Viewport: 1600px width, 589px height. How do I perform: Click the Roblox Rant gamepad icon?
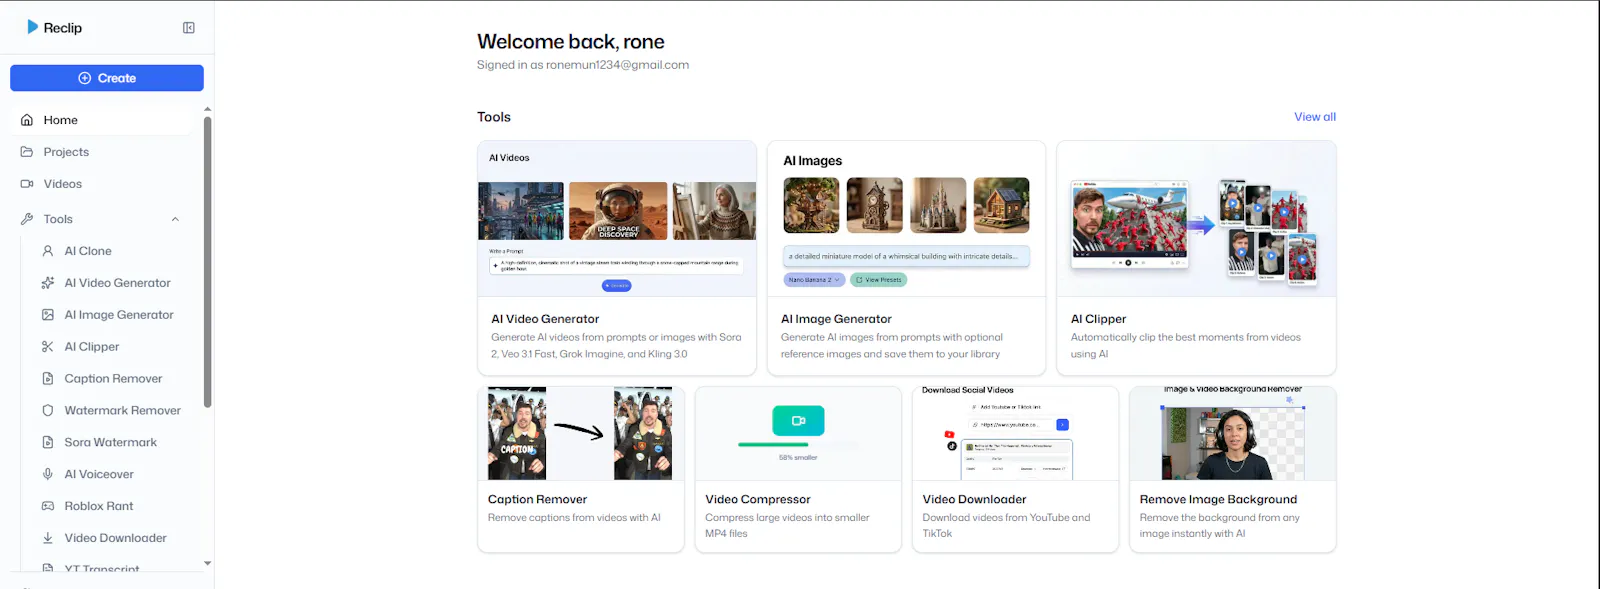48,506
